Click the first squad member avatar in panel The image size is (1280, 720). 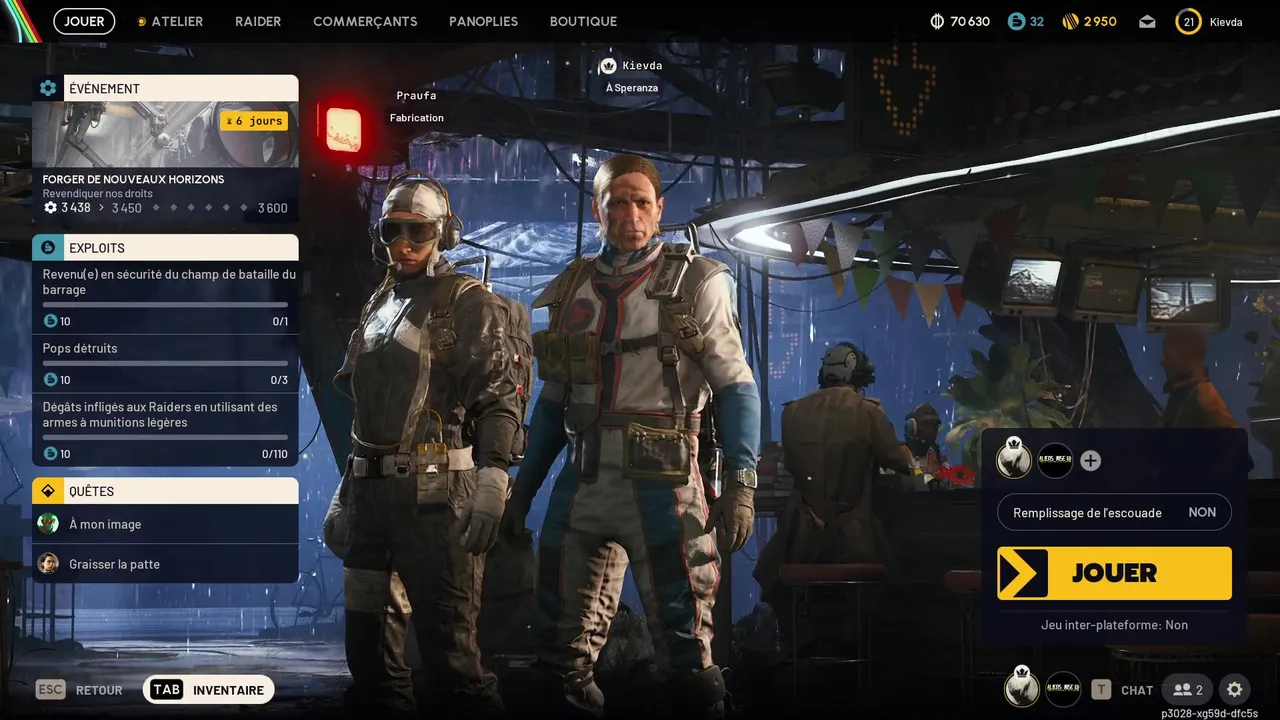pos(1014,460)
